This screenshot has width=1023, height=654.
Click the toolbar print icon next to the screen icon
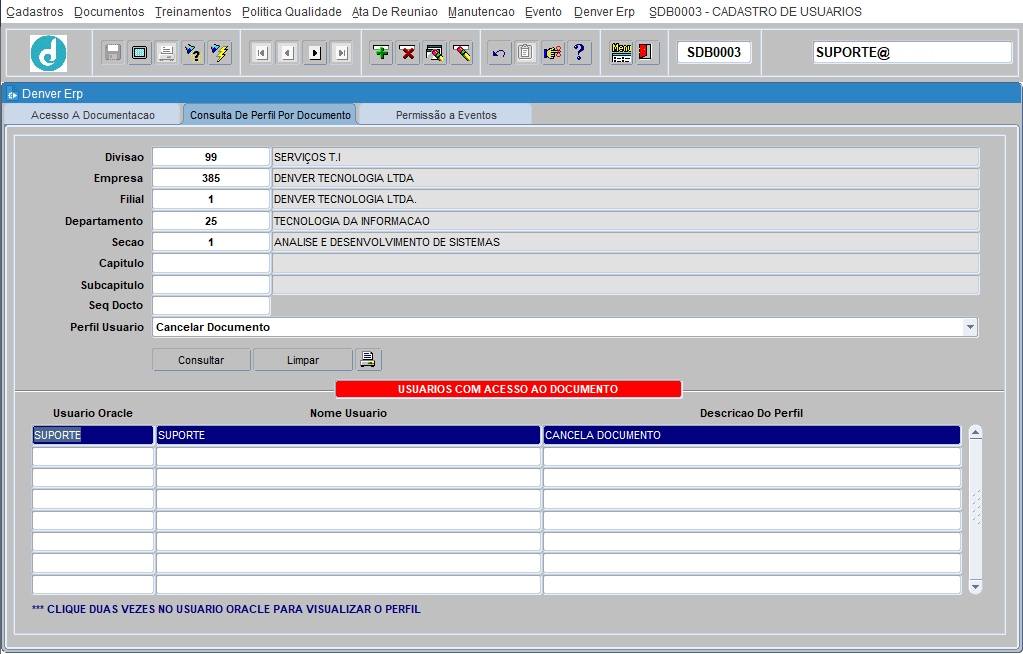[x=166, y=53]
